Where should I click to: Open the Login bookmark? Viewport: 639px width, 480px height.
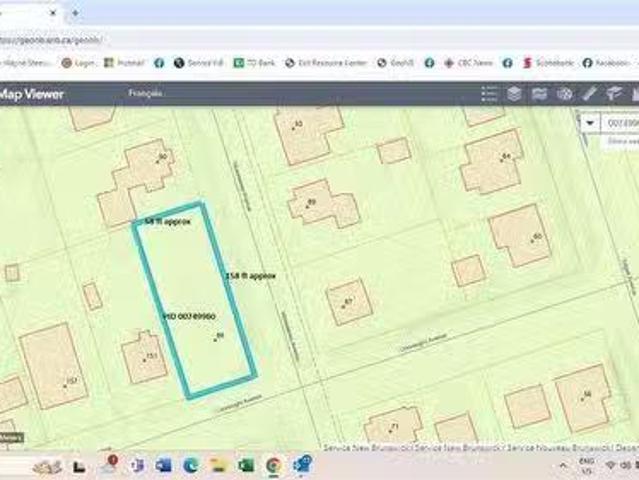[x=78, y=63]
